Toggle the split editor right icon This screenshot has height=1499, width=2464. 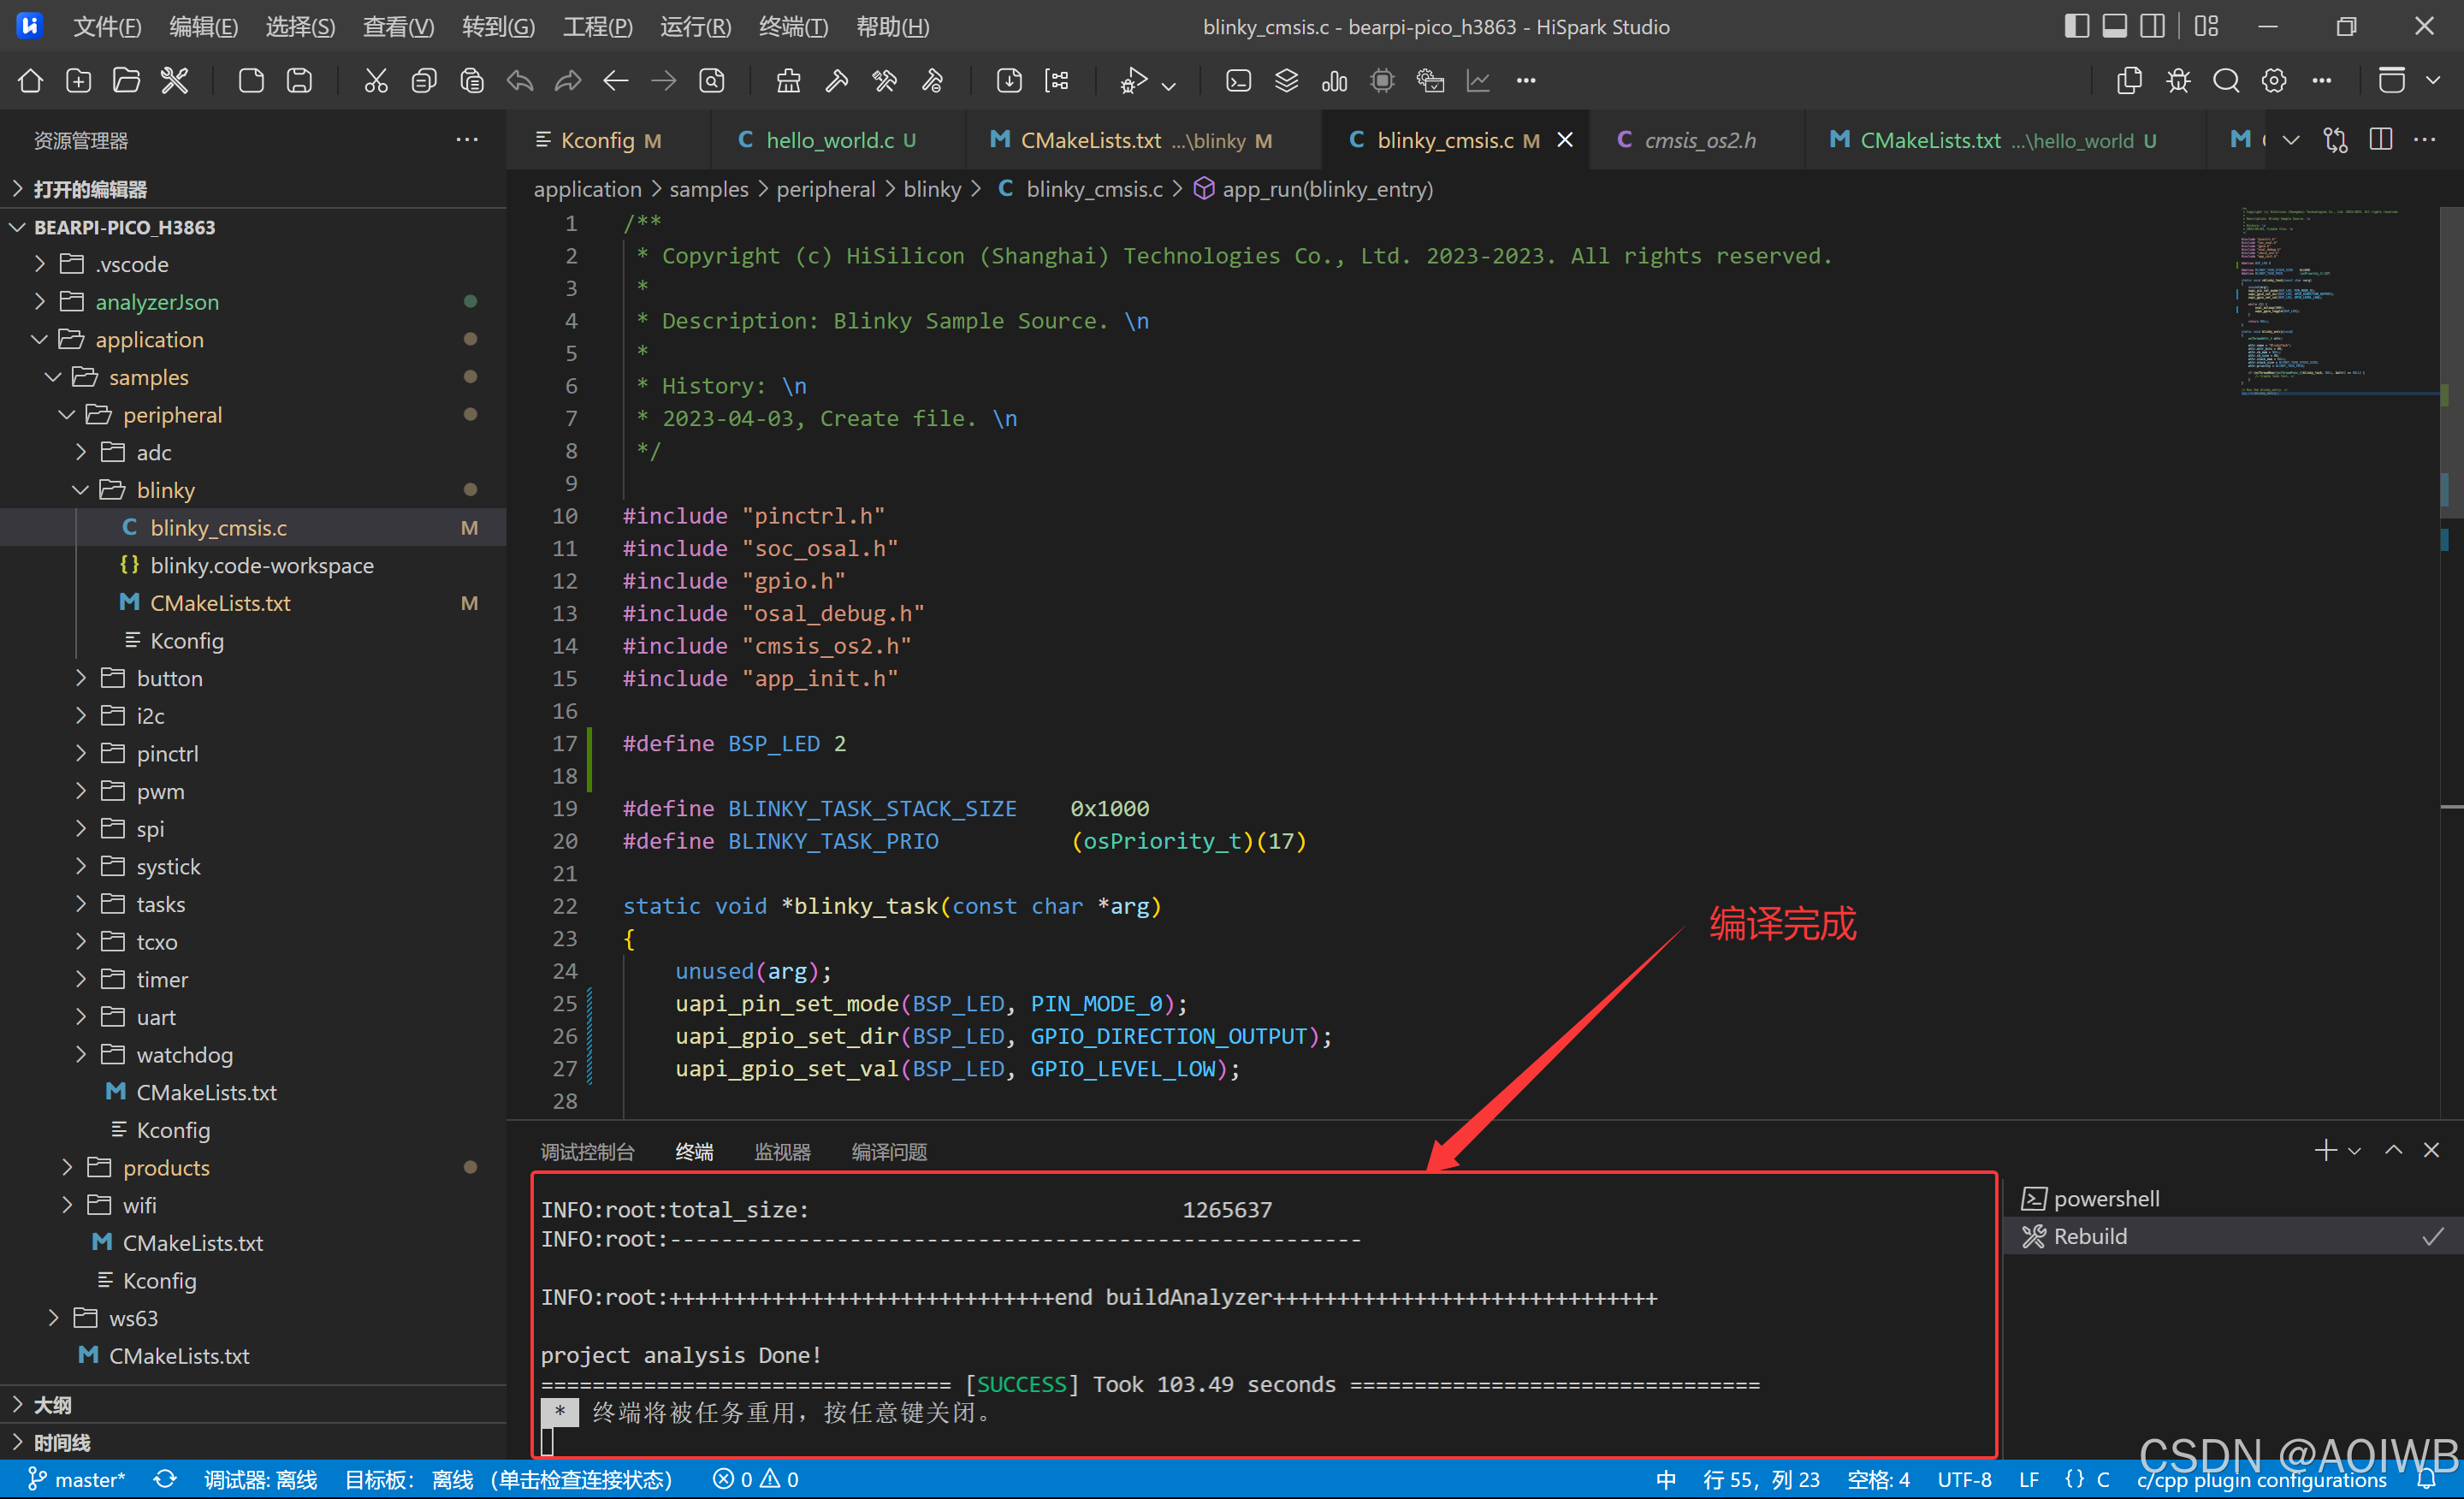[2381, 140]
